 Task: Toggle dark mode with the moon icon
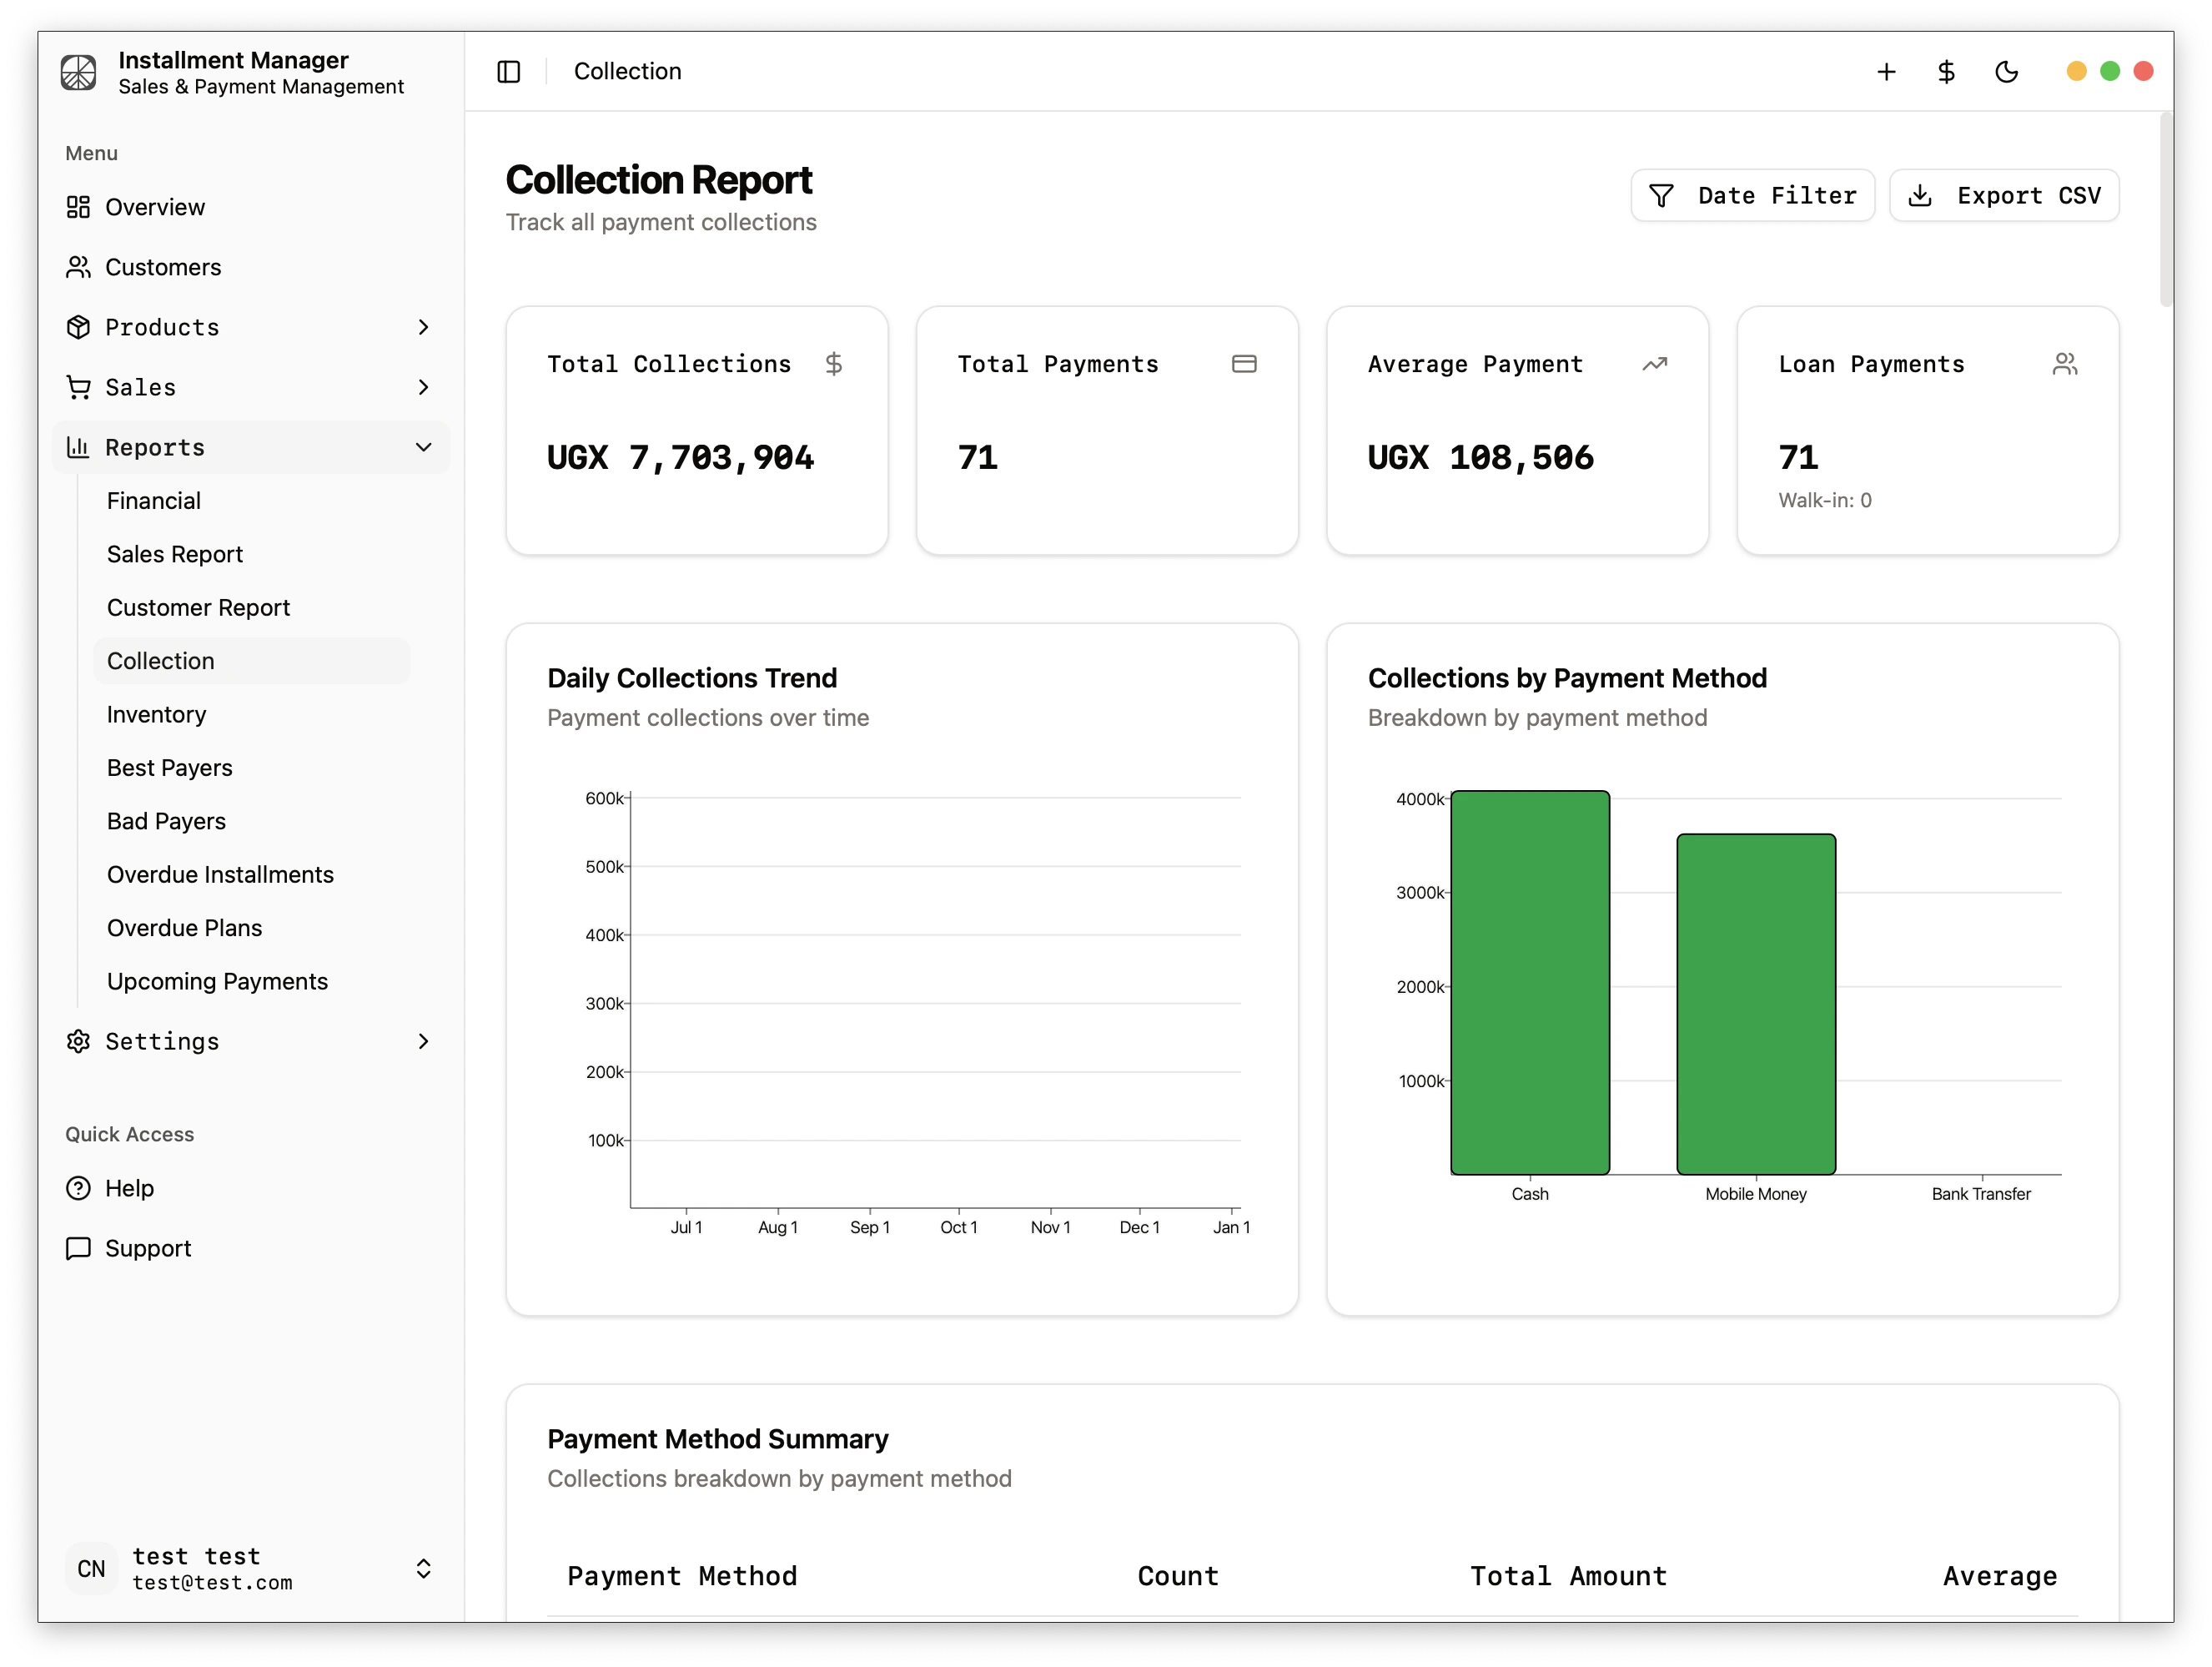click(x=2008, y=71)
